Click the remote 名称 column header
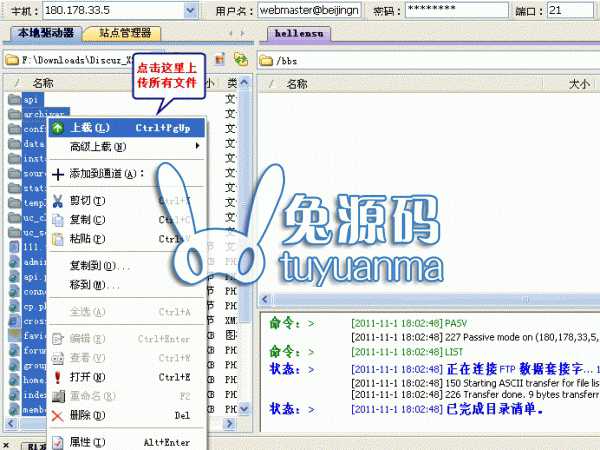The image size is (600, 450). (296, 85)
